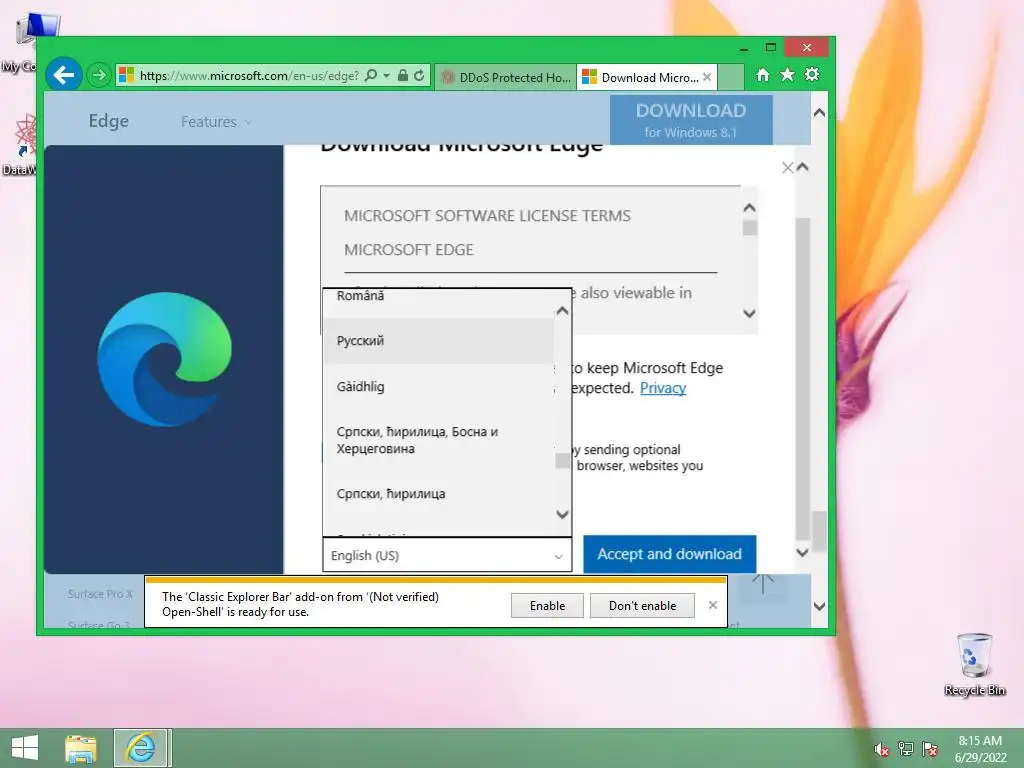
Task: Click the security lock icon in address bar
Action: [x=403, y=75]
